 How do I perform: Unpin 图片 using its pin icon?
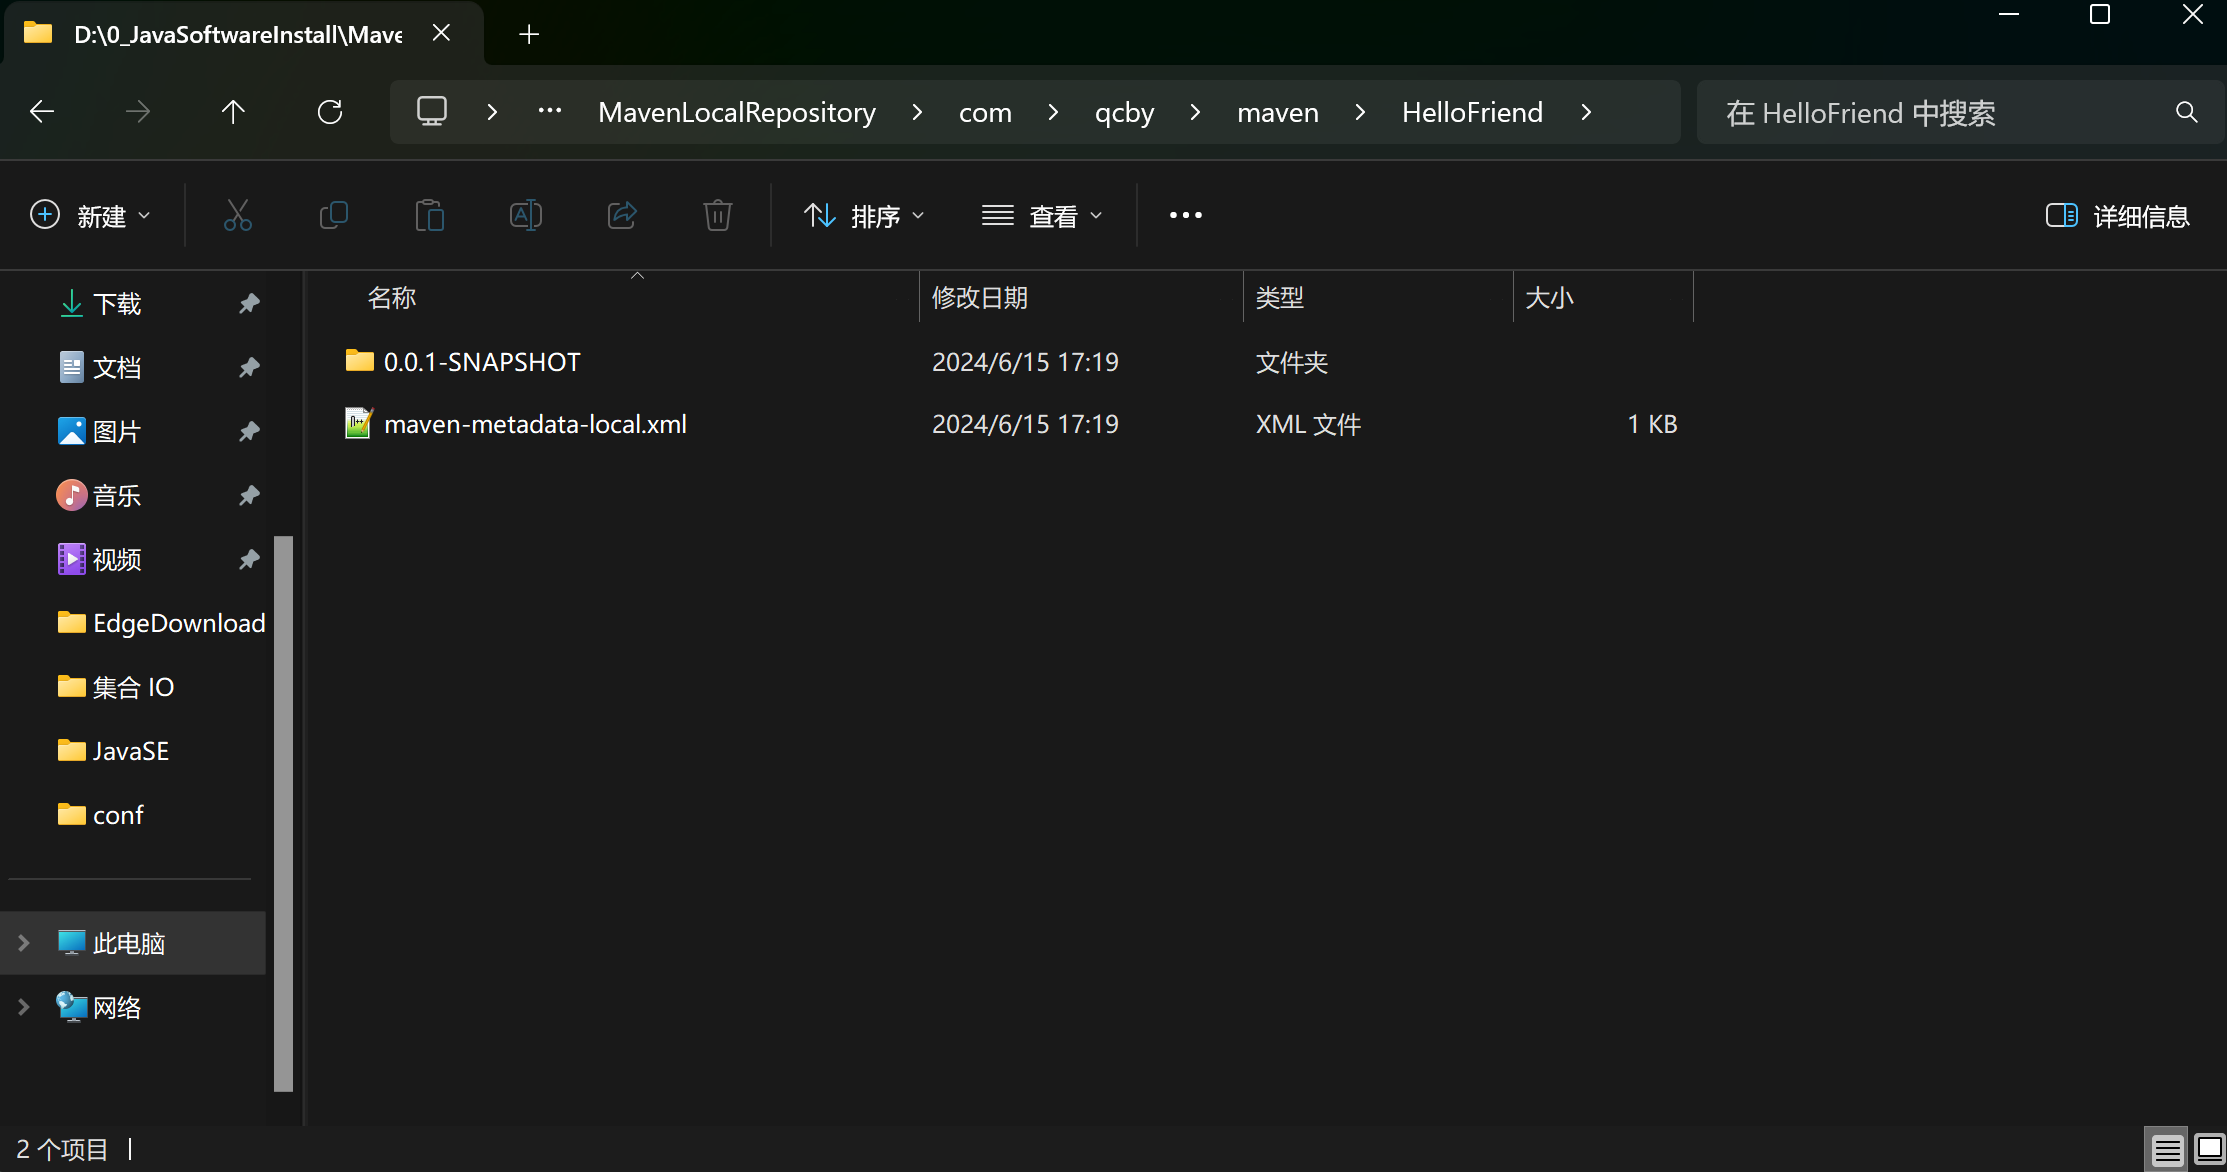pyautogui.click(x=249, y=431)
